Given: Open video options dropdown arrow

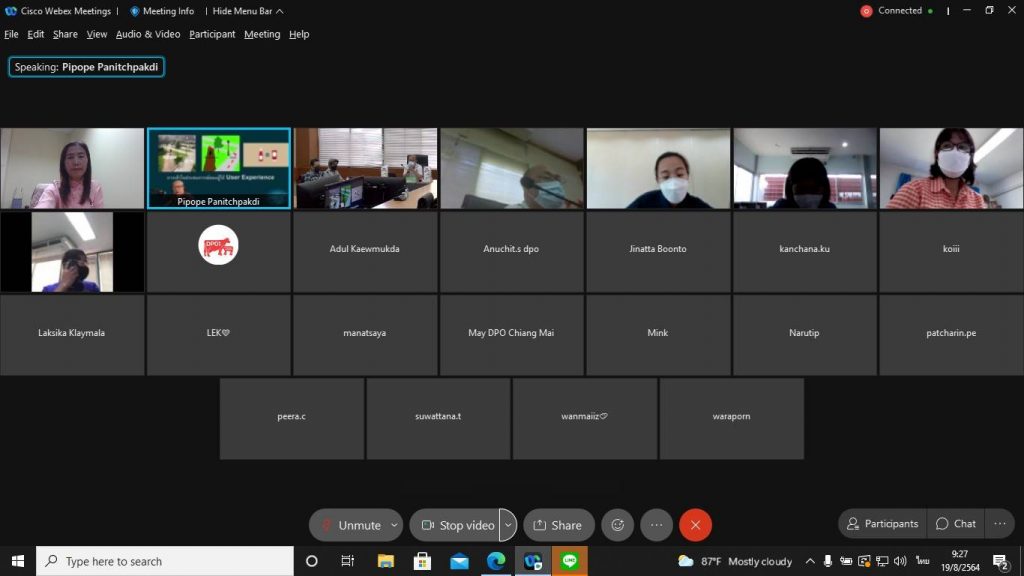Looking at the screenshot, I should tap(508, 525).
